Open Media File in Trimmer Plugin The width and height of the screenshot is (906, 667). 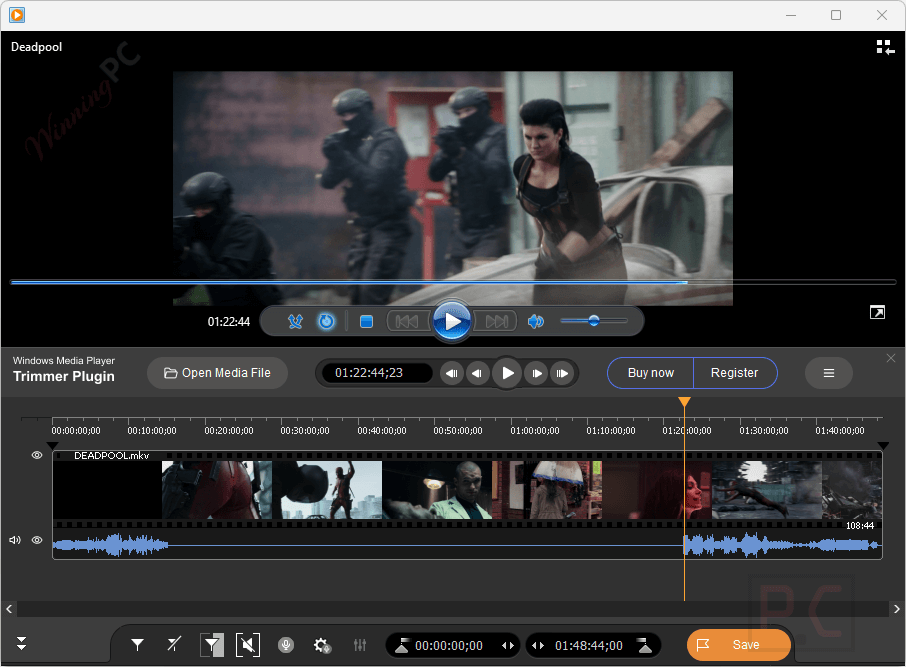point(217,373)
